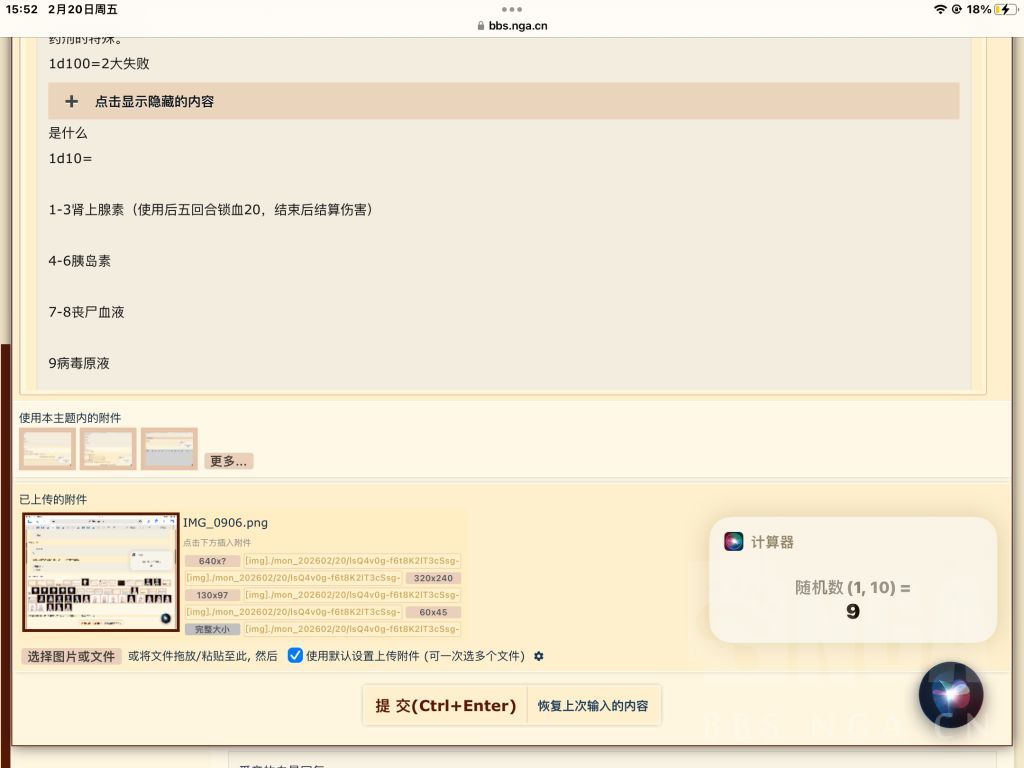Select the first topic attachment thumbnail
This screenshot has height=768, width=1024.
click(47, 449)
